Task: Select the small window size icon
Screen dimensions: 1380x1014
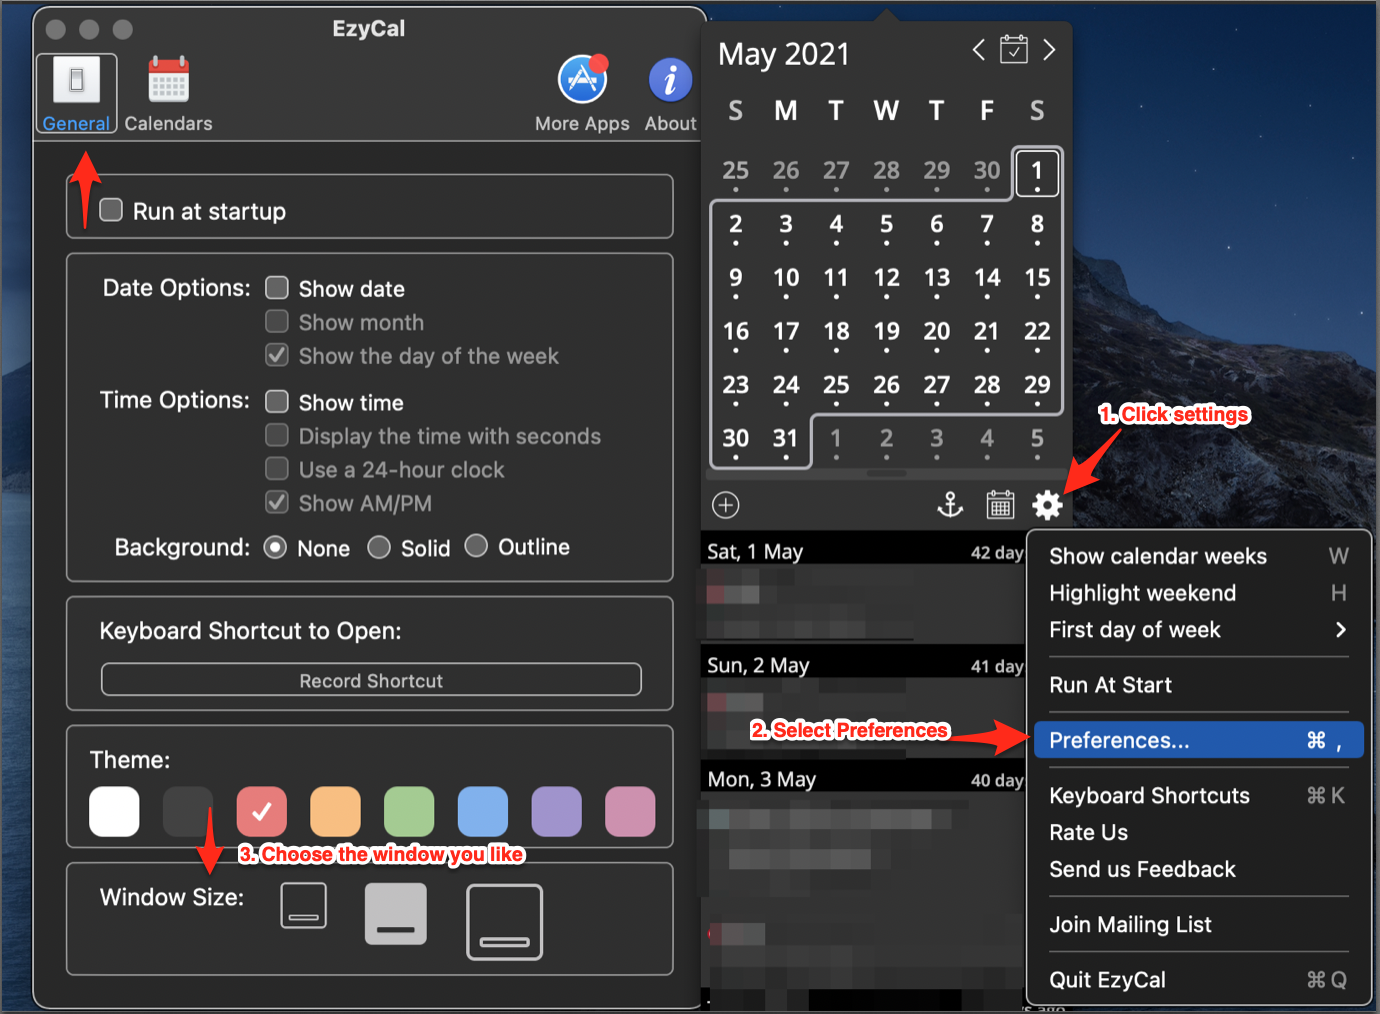Action: click(x=304, y=905)
